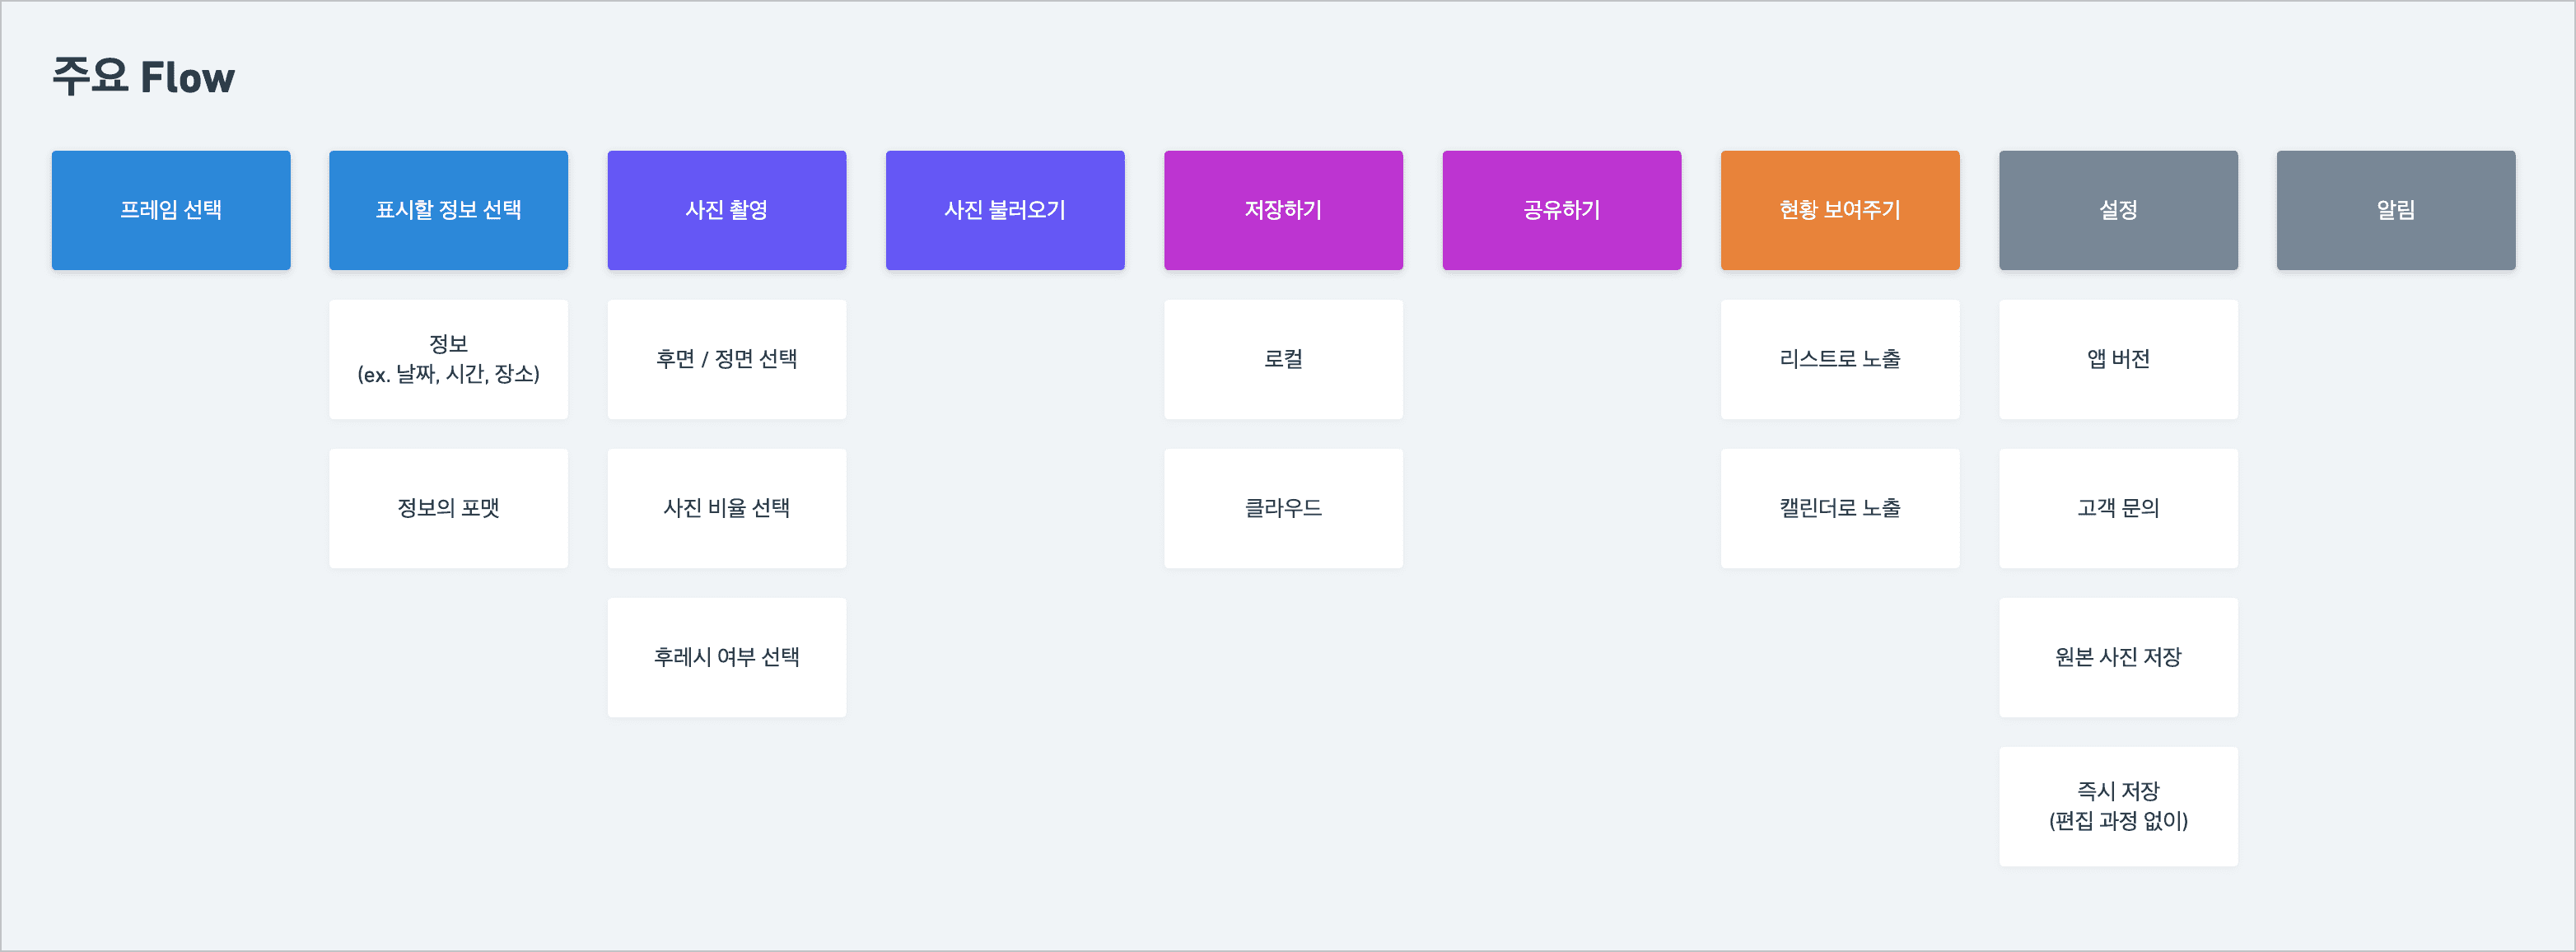Click the 사진 불러오기 card
Image resolution: width=2576 pixels, height=952 pixels.
1005,210
